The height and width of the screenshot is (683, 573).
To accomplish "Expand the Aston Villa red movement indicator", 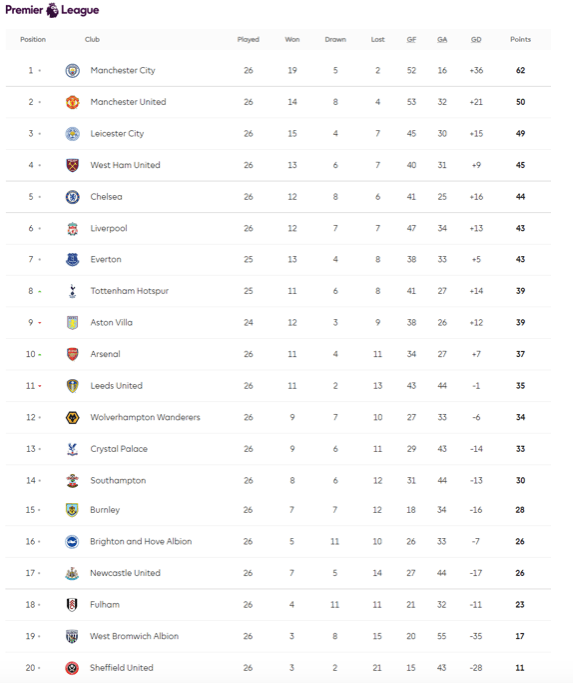I will point(40,323).
